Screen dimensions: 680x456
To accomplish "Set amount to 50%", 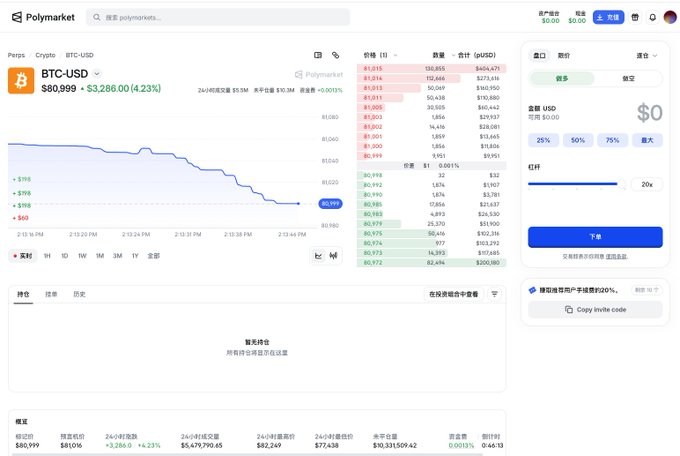I will pyautogui.click(x=578, y=140).
